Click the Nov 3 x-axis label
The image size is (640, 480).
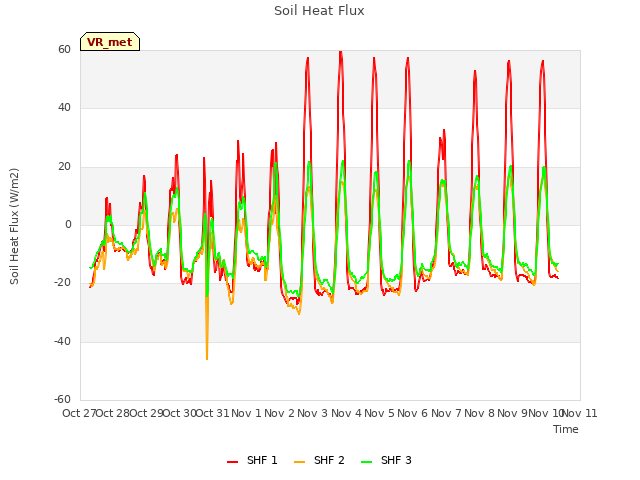click(313, 413)
